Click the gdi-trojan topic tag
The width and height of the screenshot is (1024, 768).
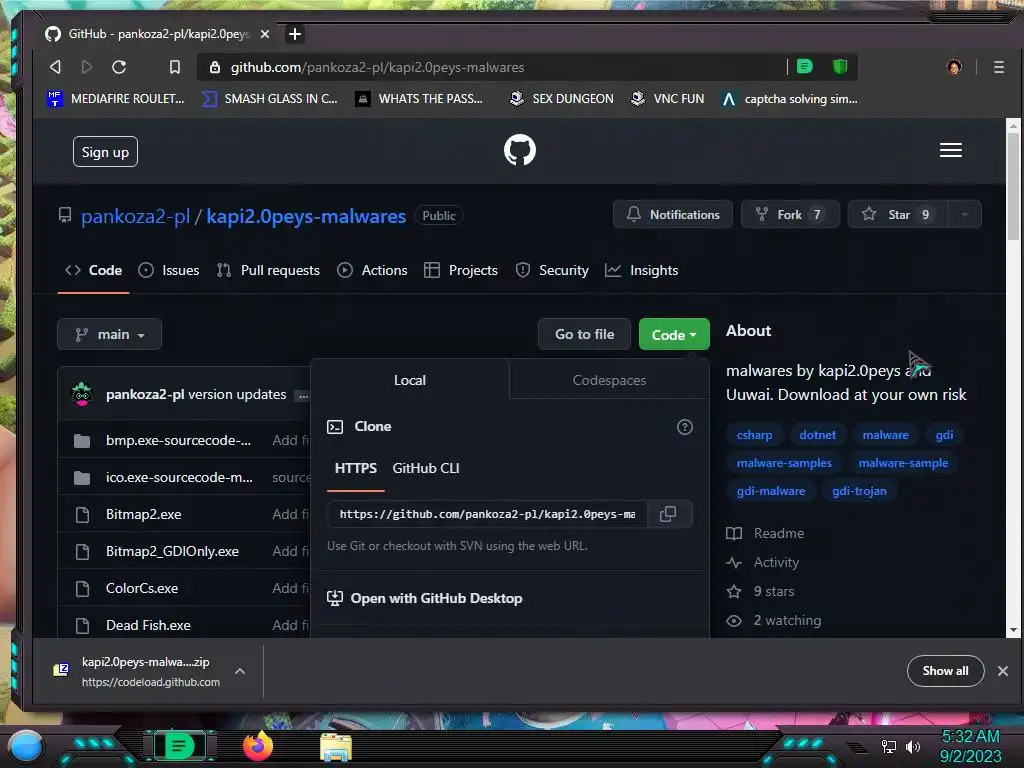pyautogui.click(x=859, y=491)
